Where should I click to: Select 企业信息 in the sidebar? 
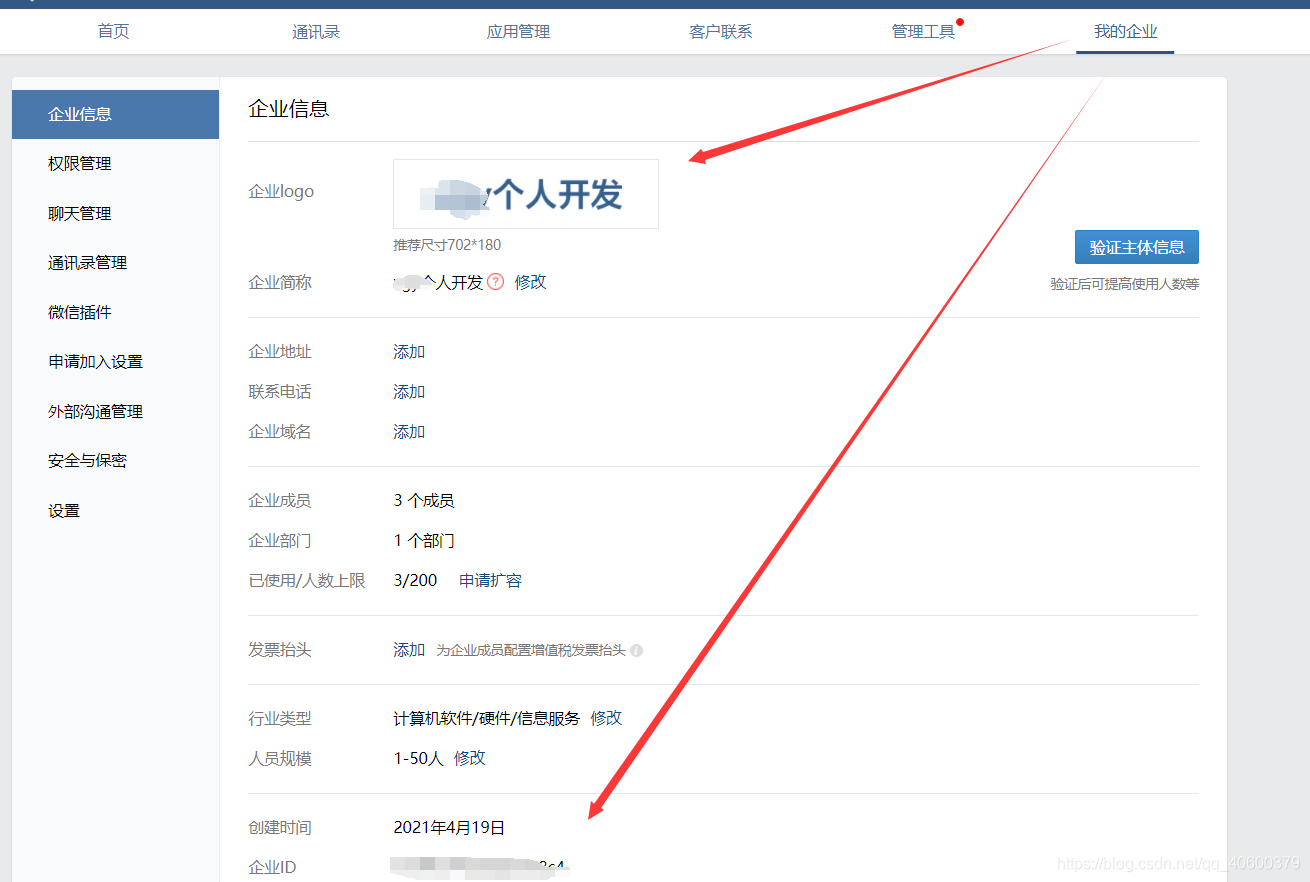coord(115,114)
